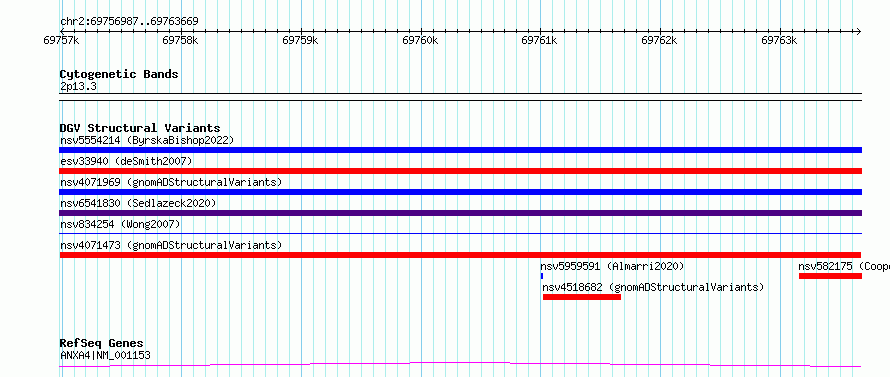This screenshot has width=890, height=377.
Task: Click the red bar under esv33940
Action: [460, 171]
